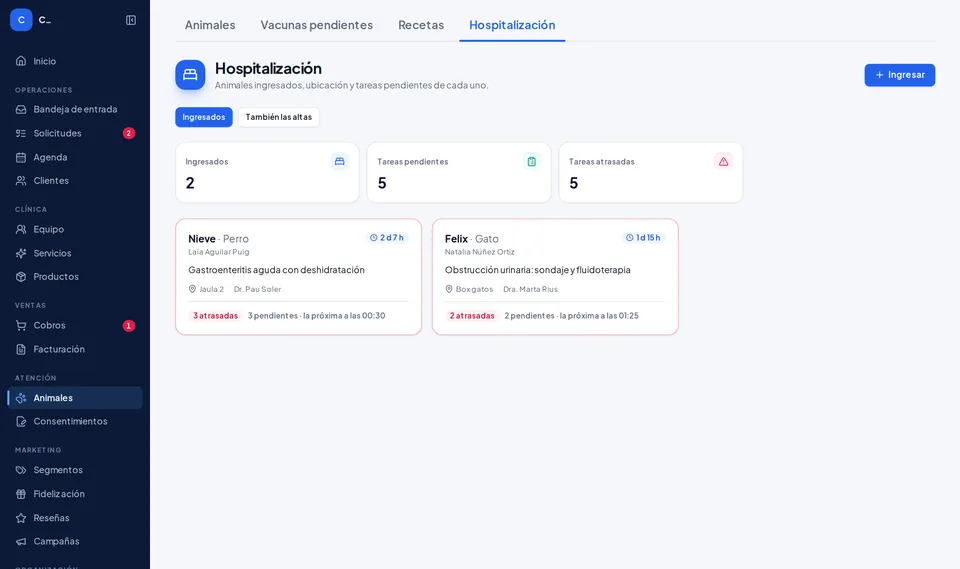Click the Fidelización gift icon
The height and width of the screenshot is (569, 960).
pyautogui.click(x=21, y=494)
